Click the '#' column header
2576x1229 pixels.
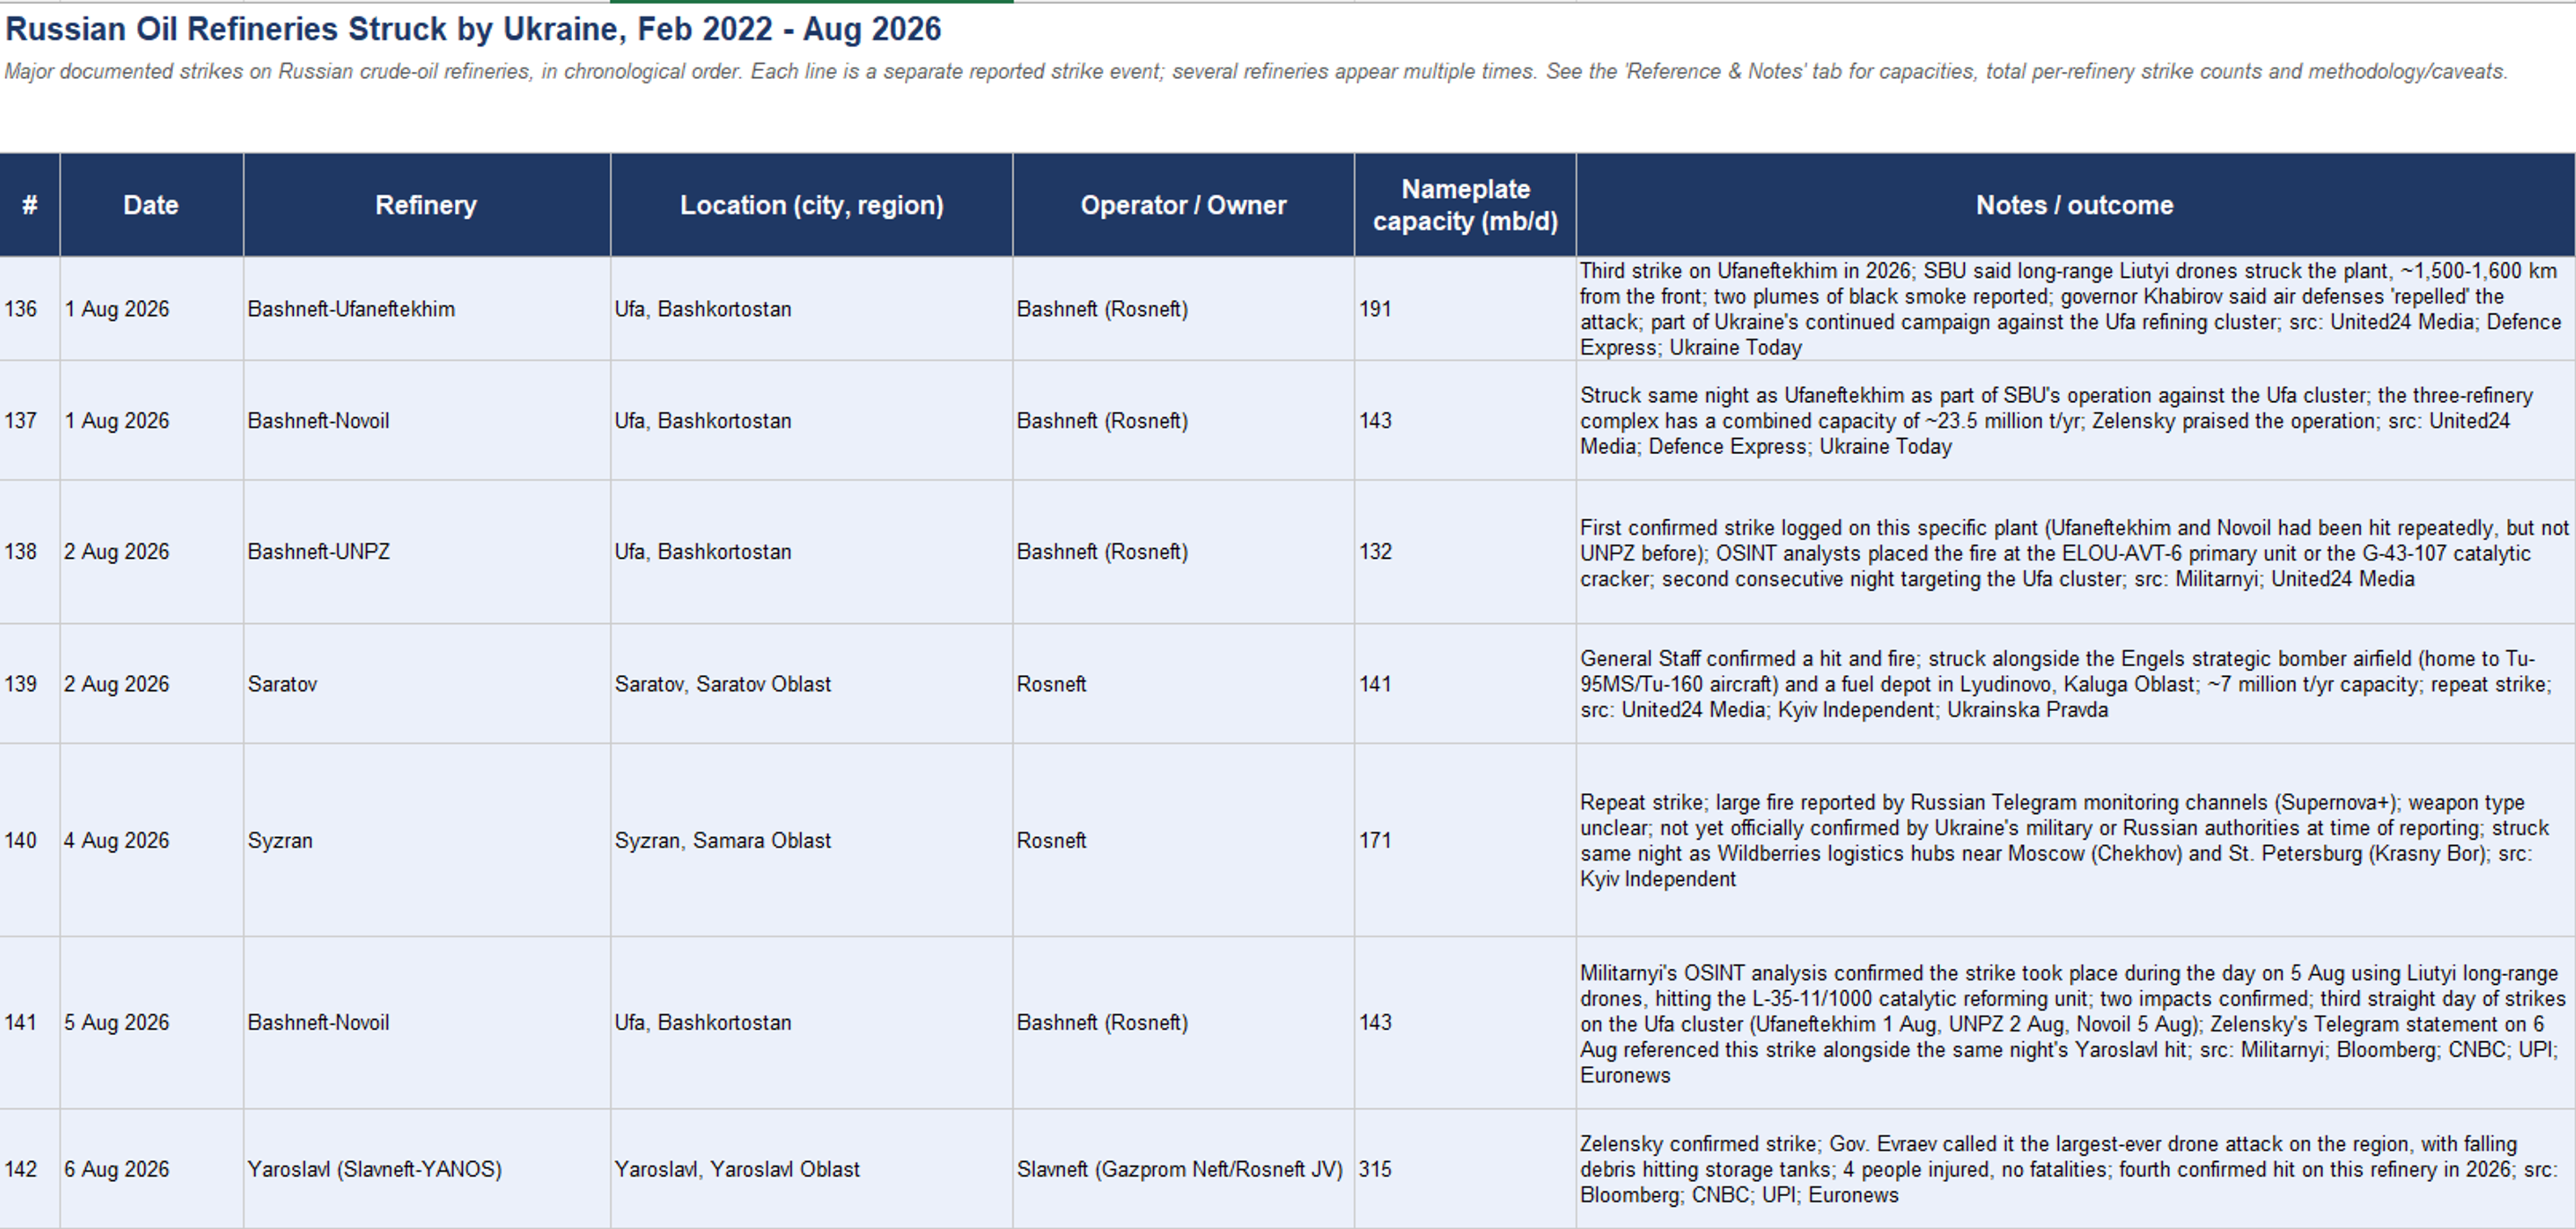point(30,205)
